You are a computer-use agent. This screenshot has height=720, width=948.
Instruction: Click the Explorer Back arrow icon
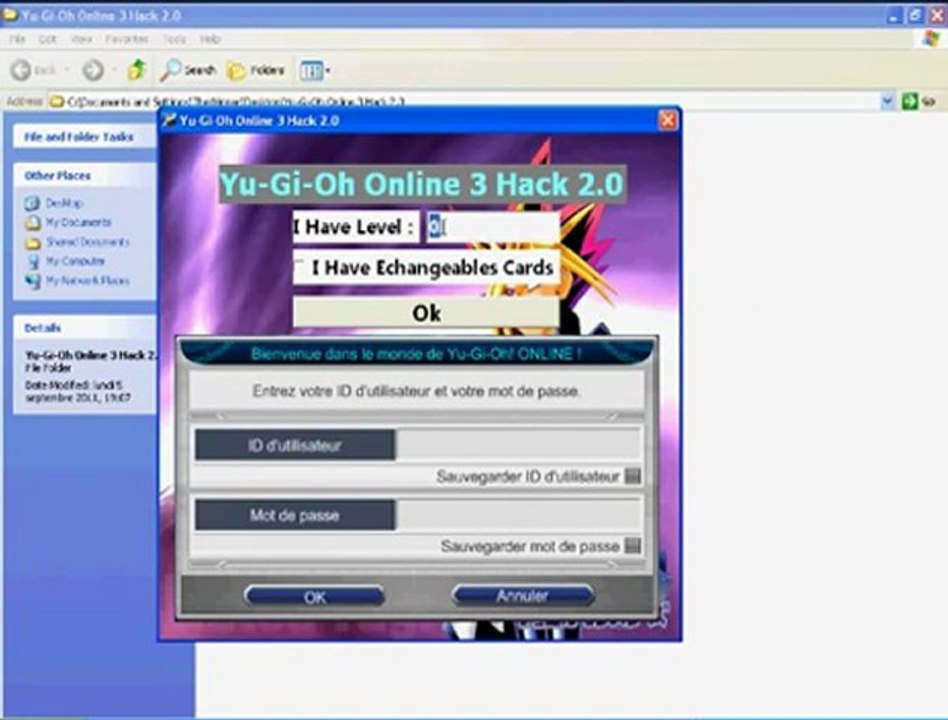pos(21,70)
